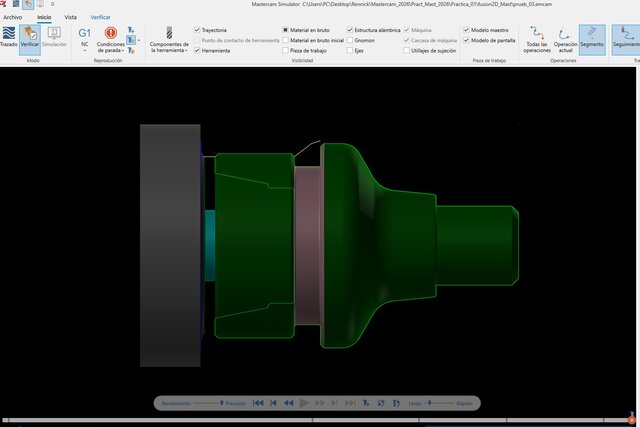Image resolution: width=640 pixels, height=427 pixels.
Task: Open arrow next to highlighted playback-option icon
Action: pyautogui.click(x=139, y=40)
